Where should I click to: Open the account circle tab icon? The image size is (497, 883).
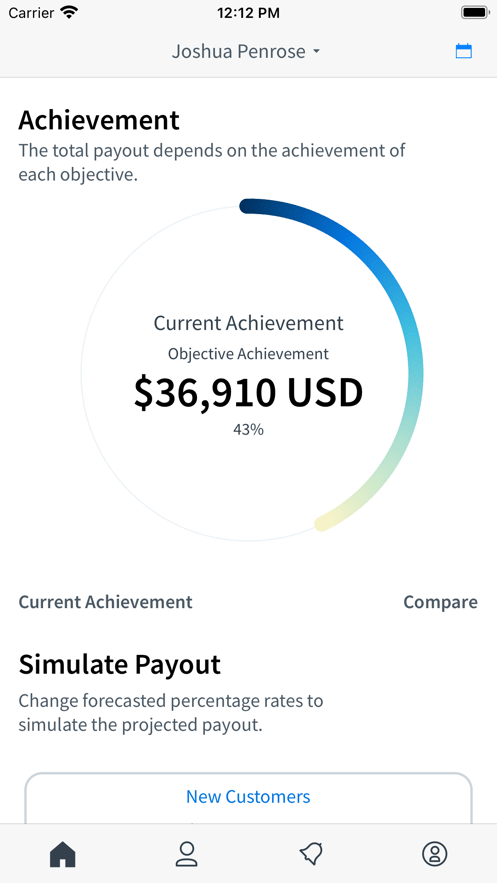pyautogui.click(x=435, y=854)
